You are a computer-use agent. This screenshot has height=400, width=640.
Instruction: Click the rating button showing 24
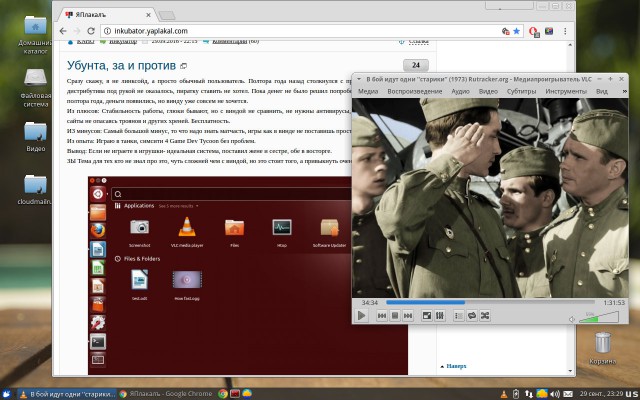(x=416, y=65)
